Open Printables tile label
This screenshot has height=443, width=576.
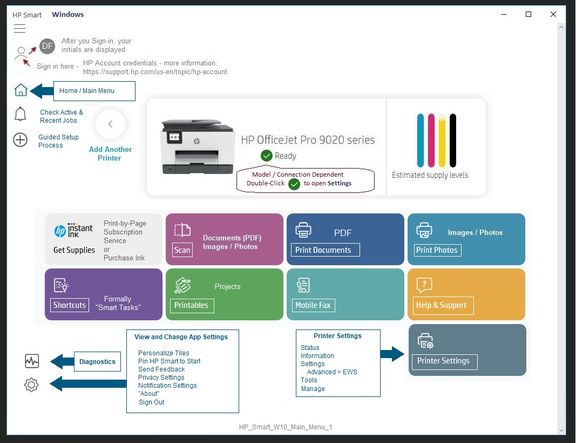tap(191, 305)
